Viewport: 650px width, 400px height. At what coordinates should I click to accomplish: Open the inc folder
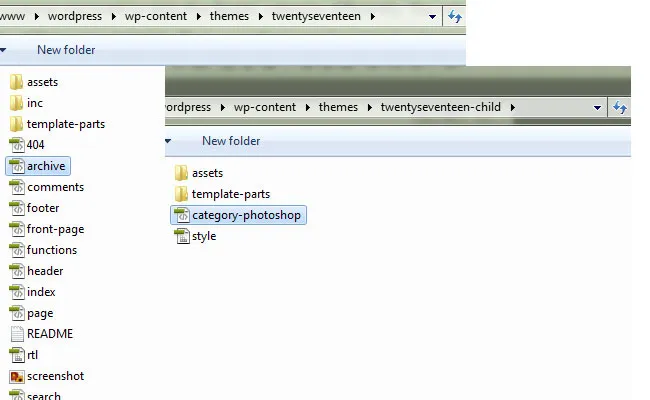point(34,103)
